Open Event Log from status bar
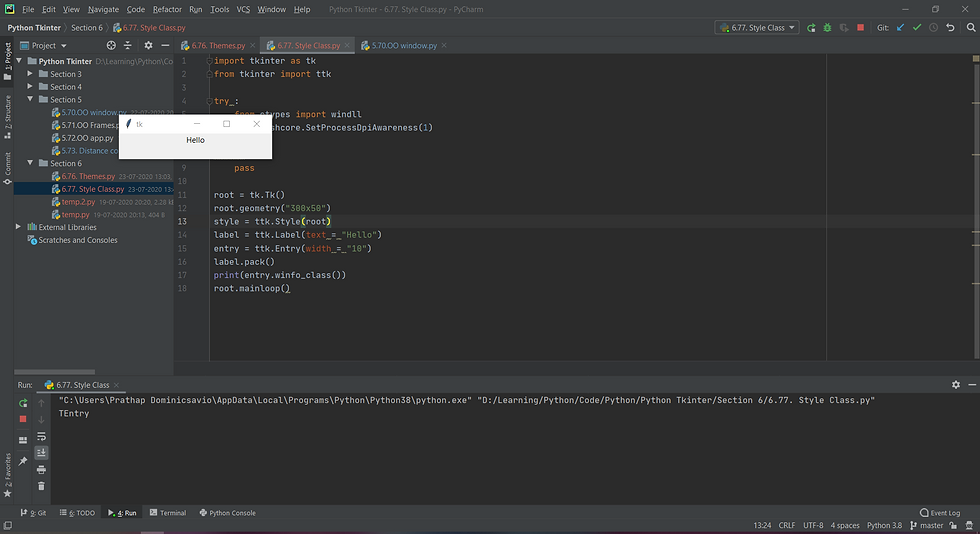This screenshot has width=980, height=534. tap(940, 513)
